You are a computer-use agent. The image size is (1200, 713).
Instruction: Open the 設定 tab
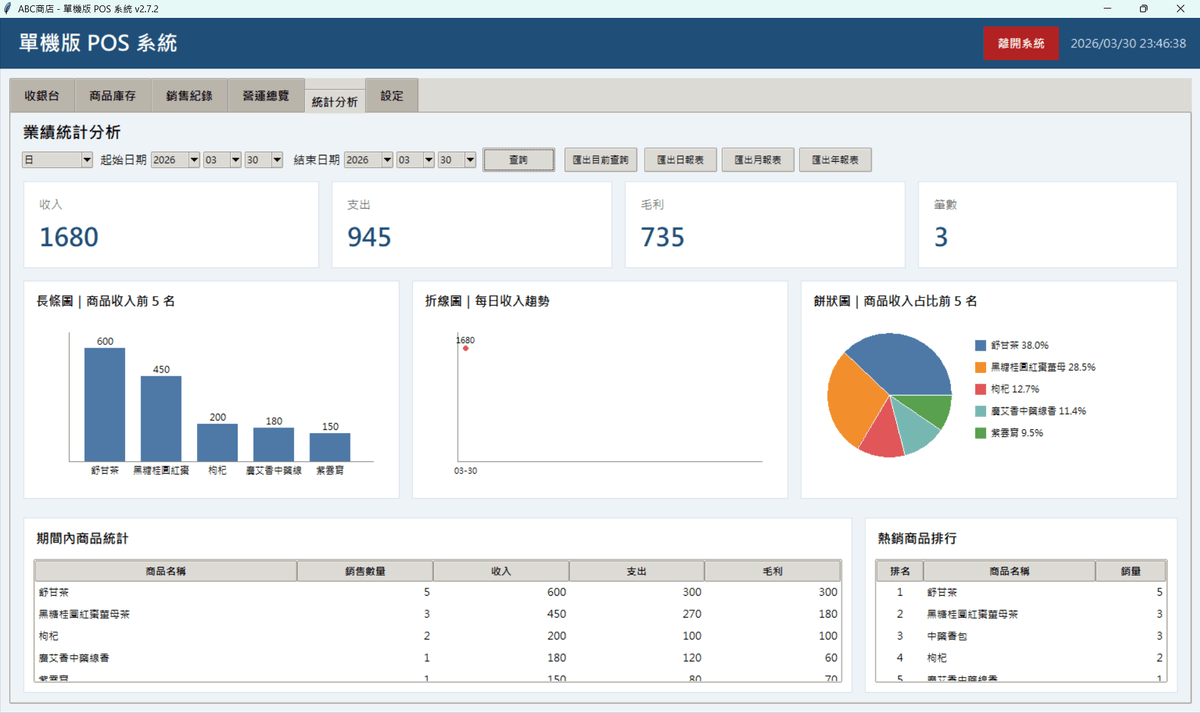tap(391, 96)
